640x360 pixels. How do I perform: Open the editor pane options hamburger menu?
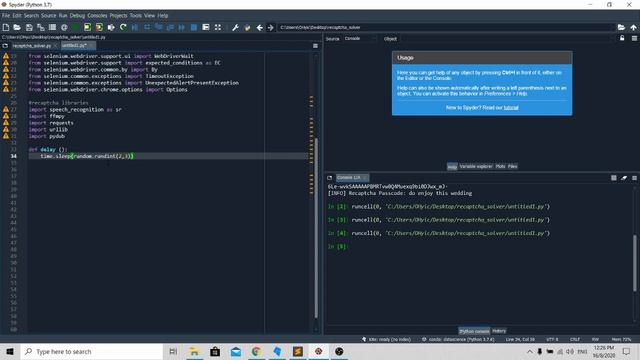(x=315, y=46)
